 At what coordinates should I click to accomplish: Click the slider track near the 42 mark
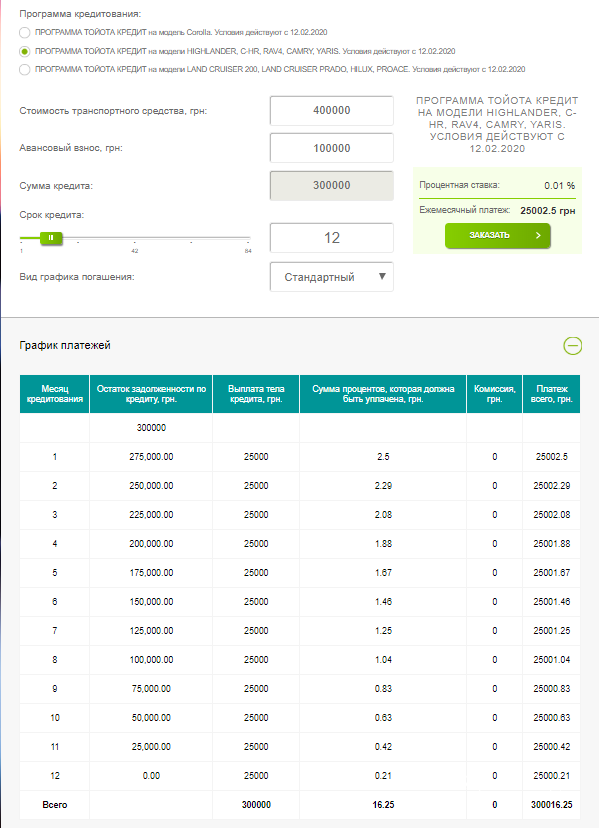(x=135, y=238)
